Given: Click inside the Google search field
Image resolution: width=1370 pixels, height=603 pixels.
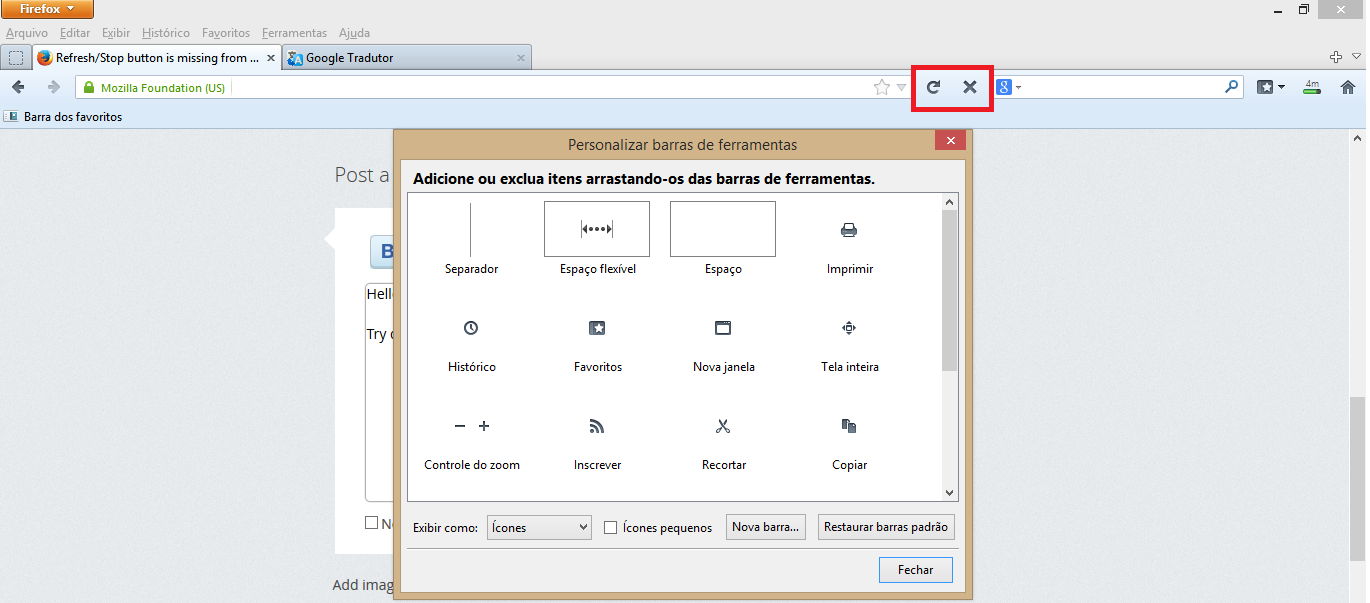Looking at the screenshot, I should coord(1122,88).
